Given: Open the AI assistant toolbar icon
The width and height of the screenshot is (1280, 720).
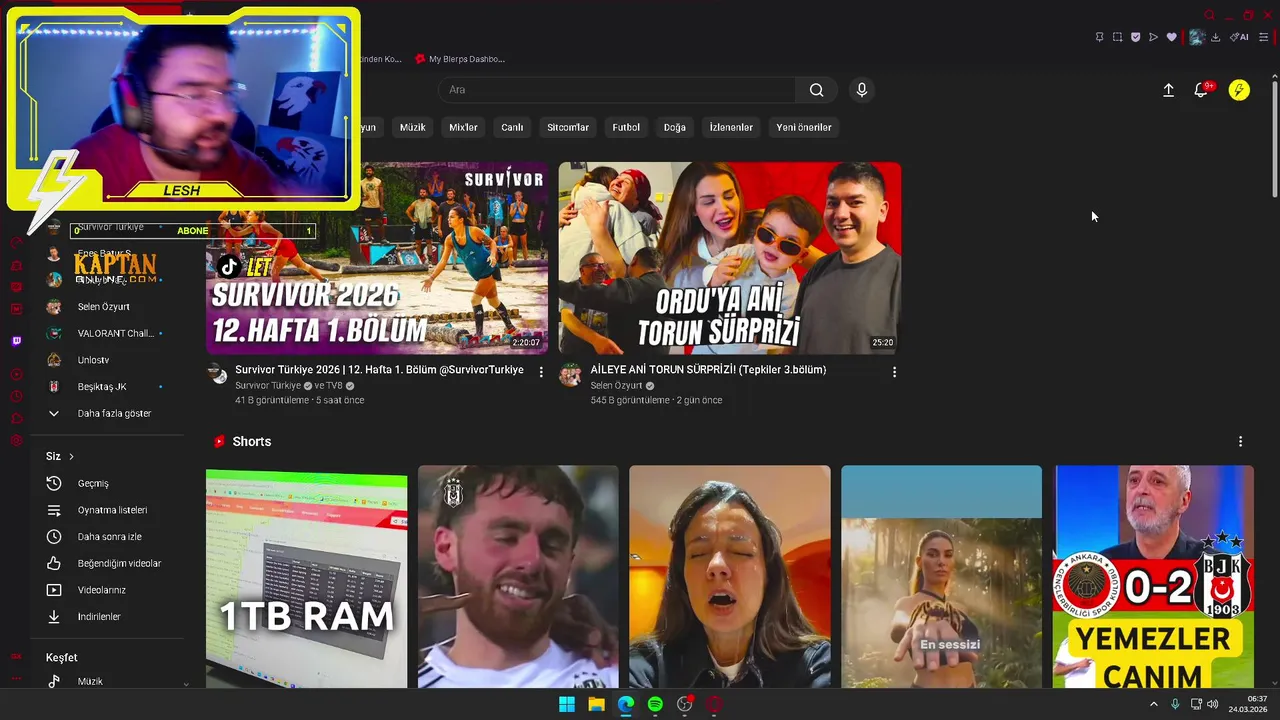Looking at the screenshot, I should pyautogui.click(x=1239, y=37).
